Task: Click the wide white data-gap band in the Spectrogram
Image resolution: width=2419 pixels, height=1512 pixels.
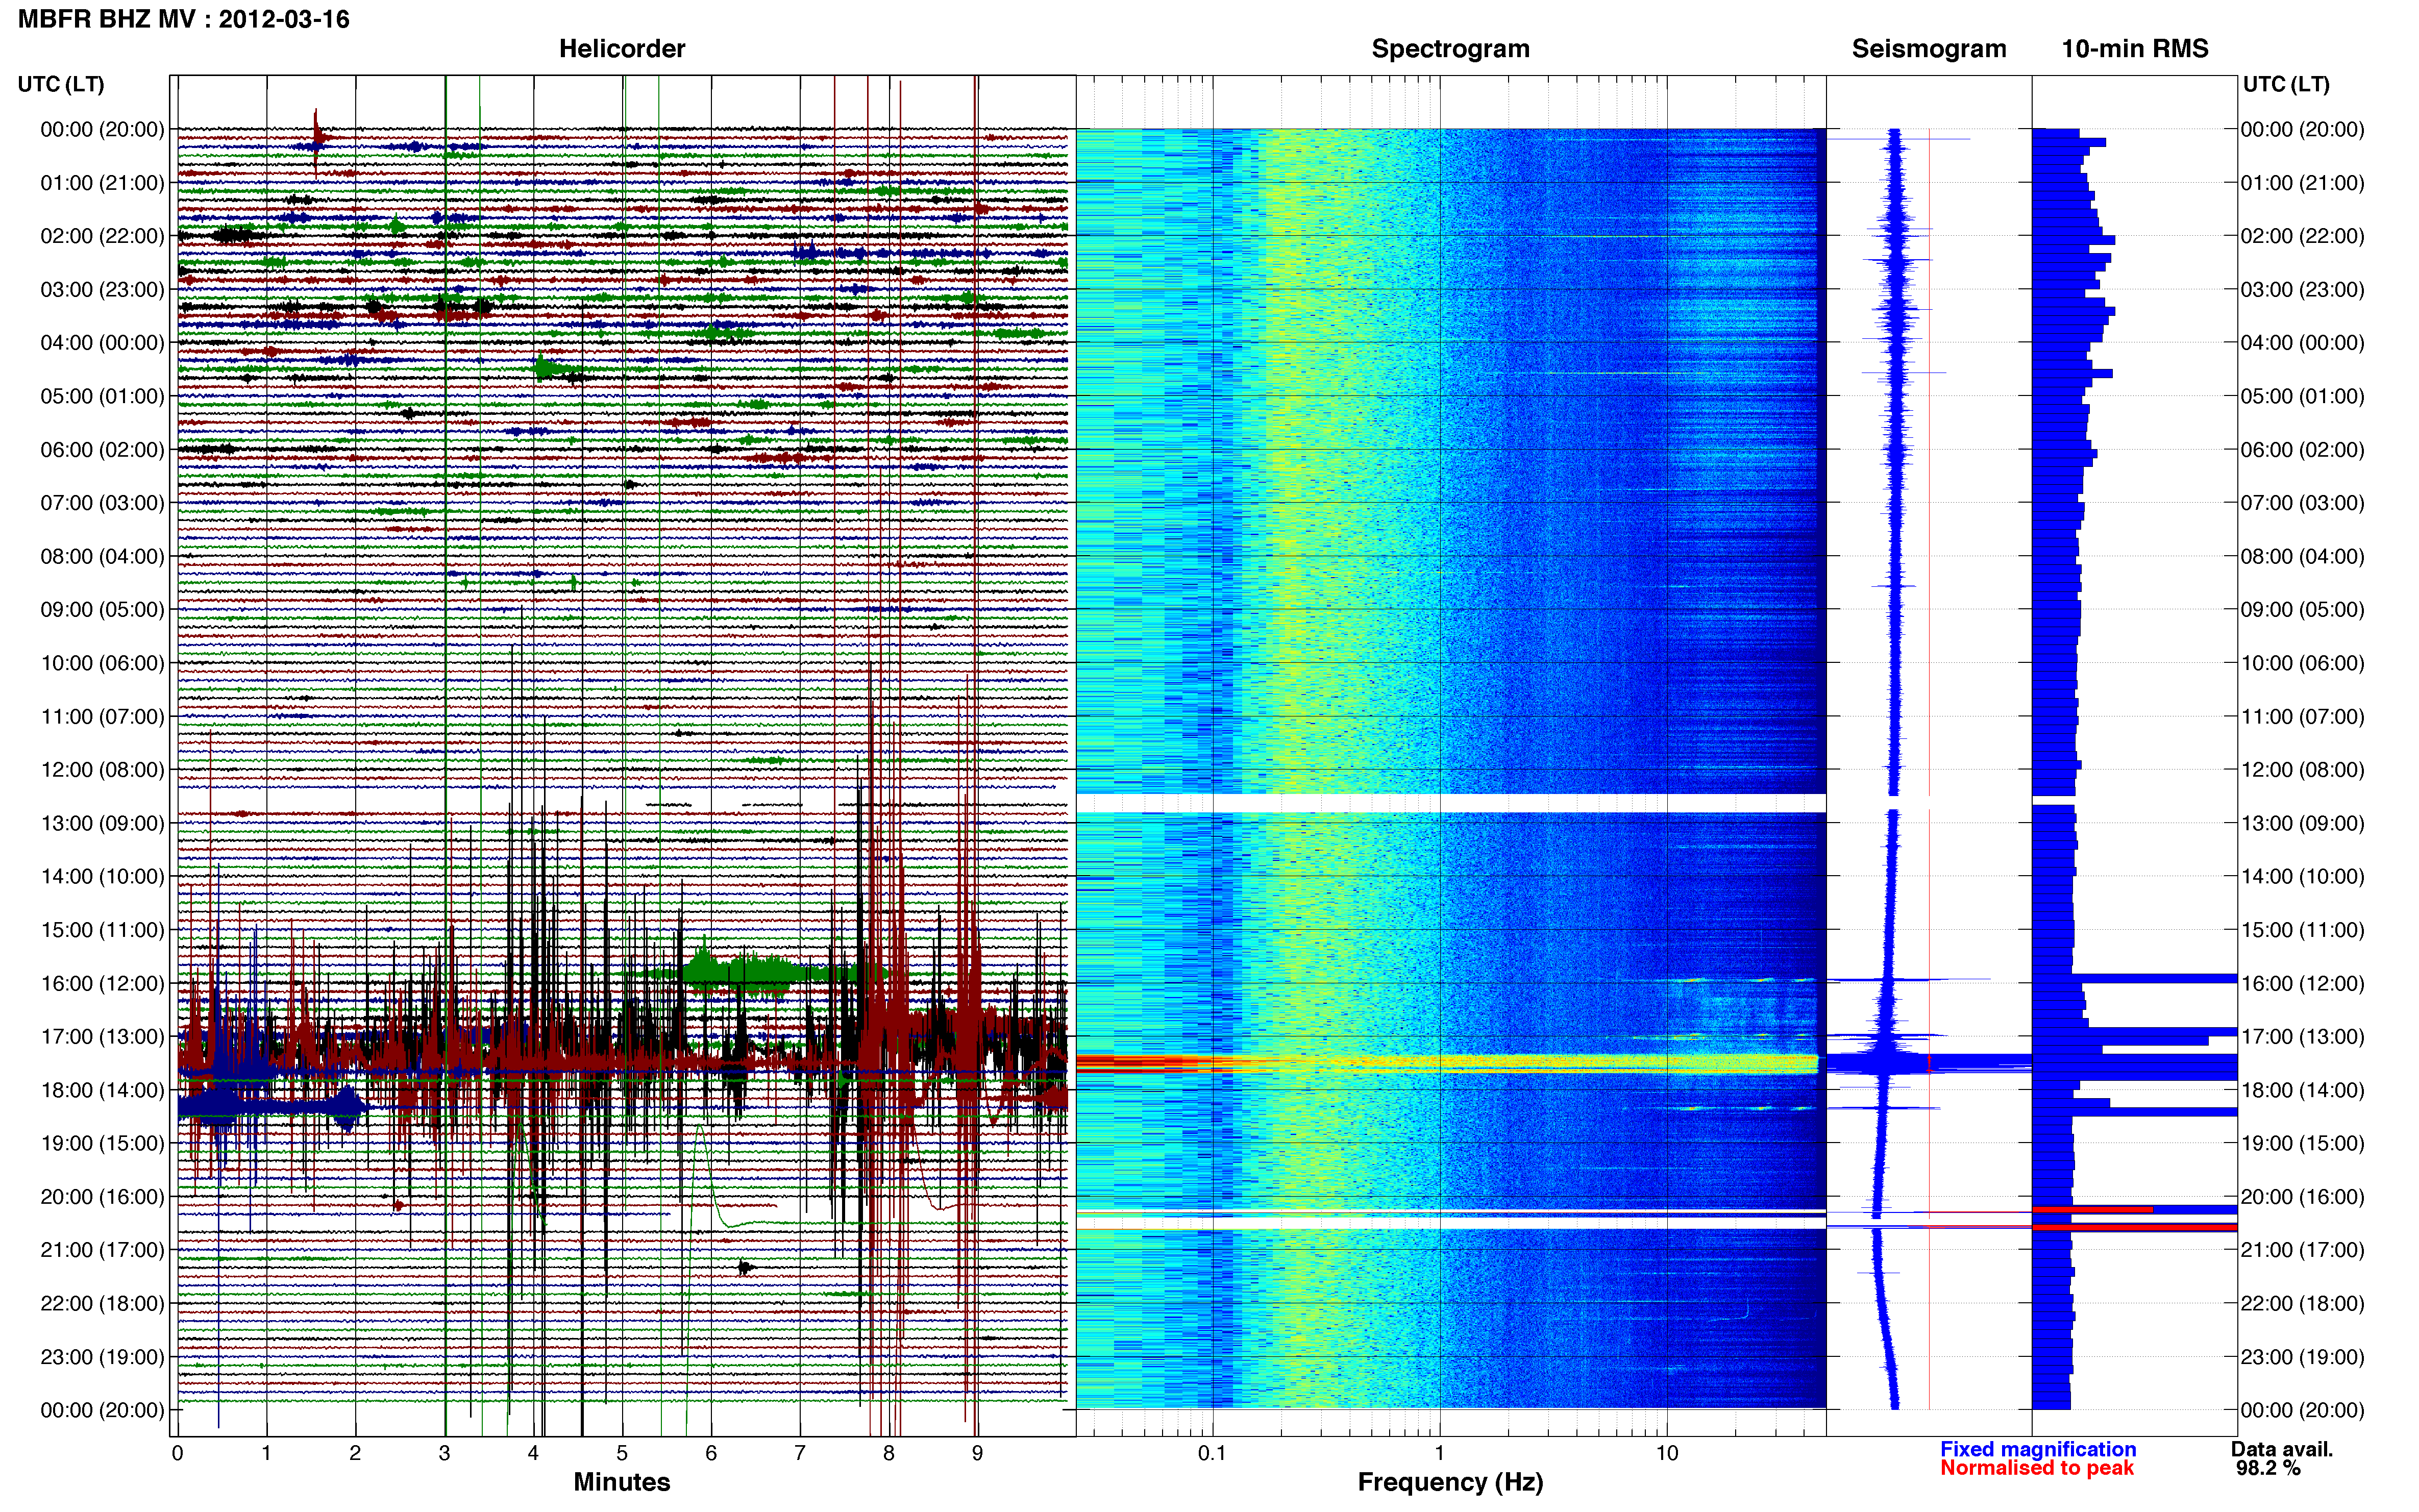Action: click(x=1450, y=803)
